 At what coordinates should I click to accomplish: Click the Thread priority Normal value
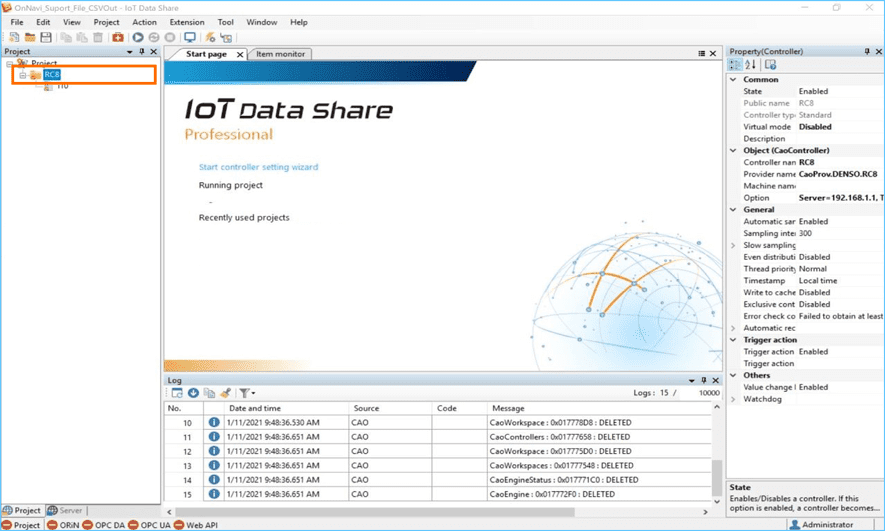pyautogui.click(x=813, y=269)
